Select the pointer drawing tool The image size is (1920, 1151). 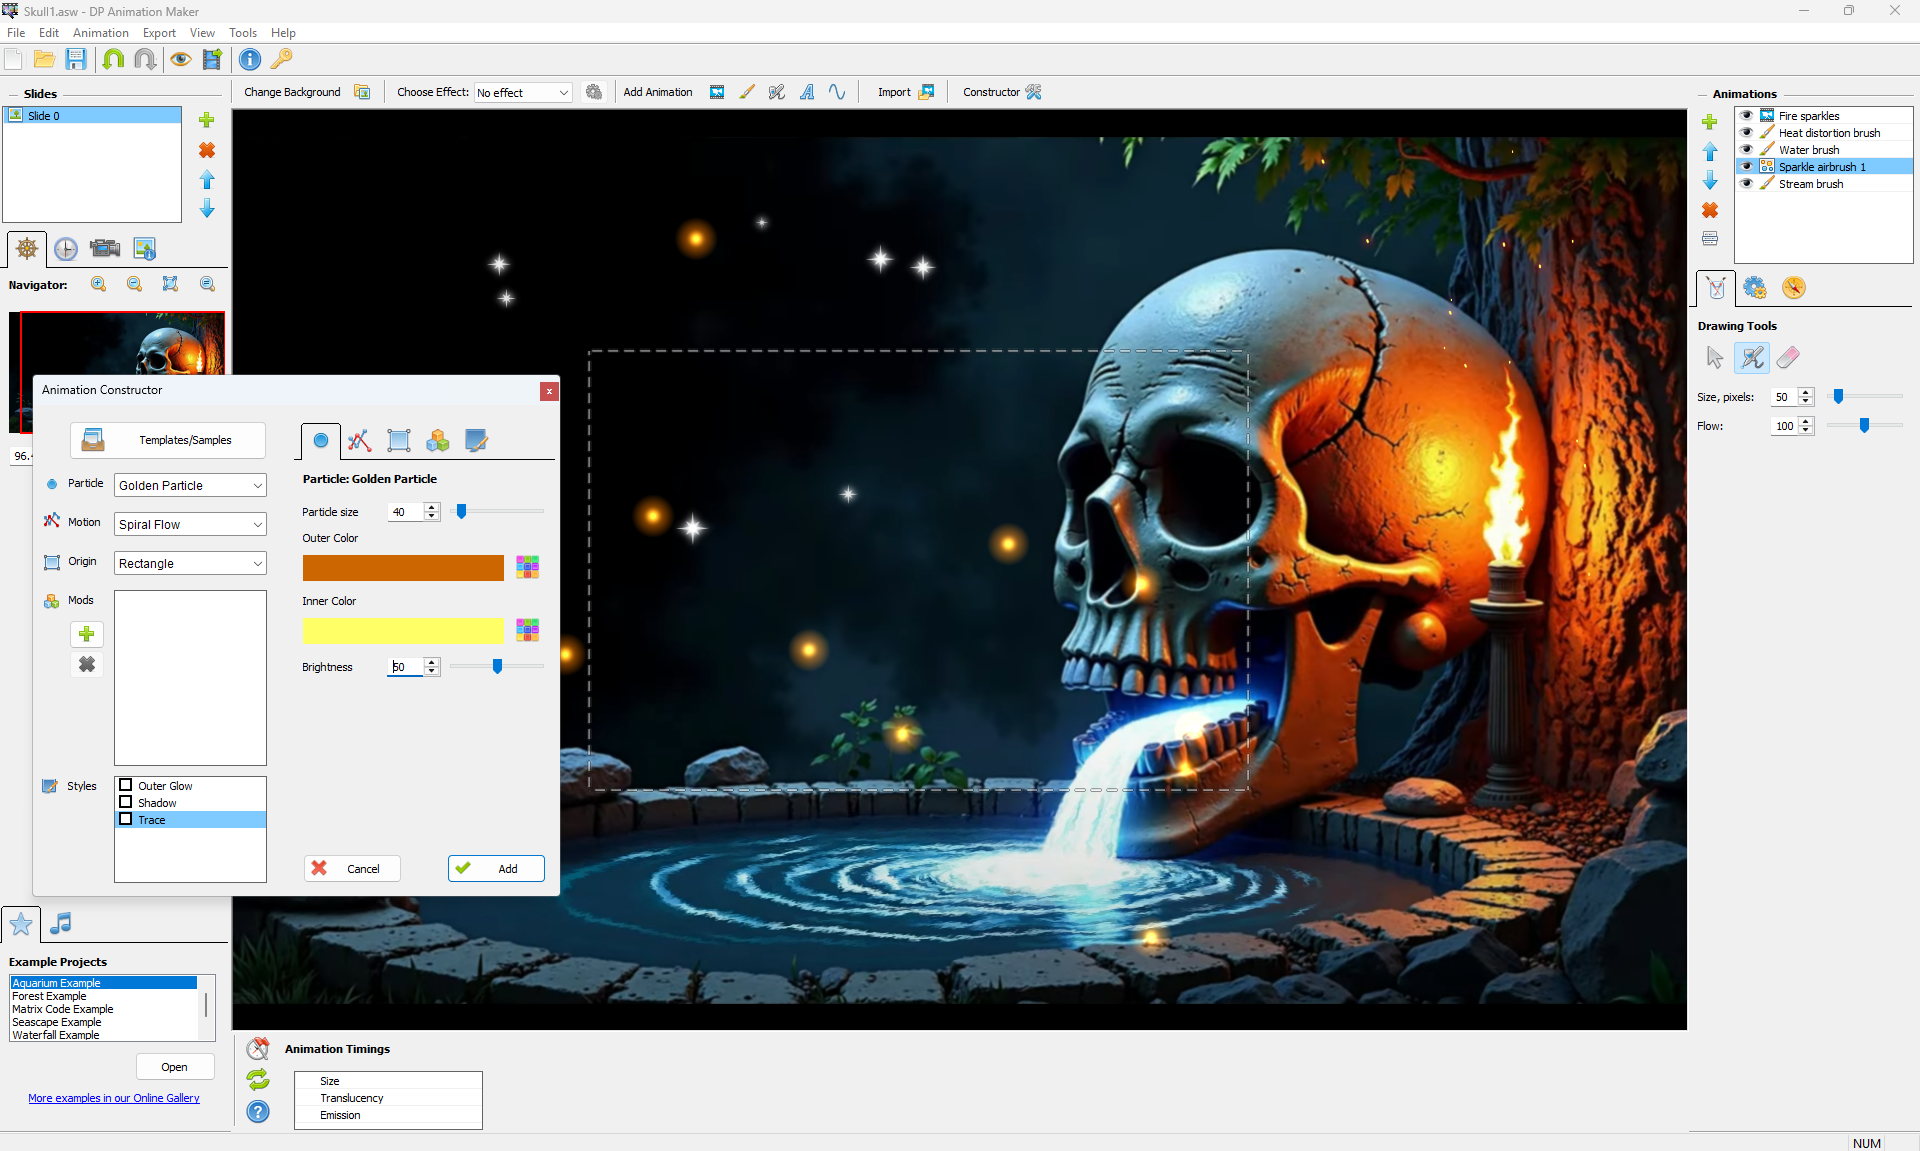click(1715, 357)
